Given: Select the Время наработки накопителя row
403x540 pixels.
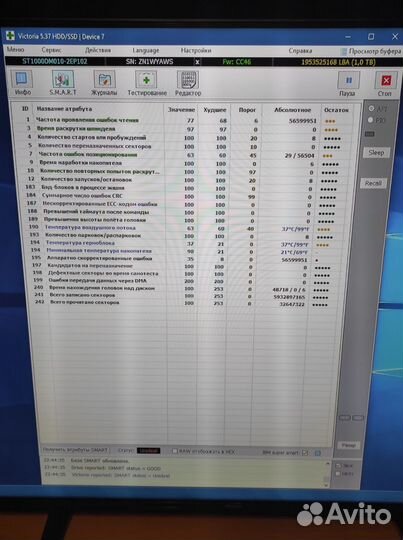Looking at the screenshot, I should [184, 163].
